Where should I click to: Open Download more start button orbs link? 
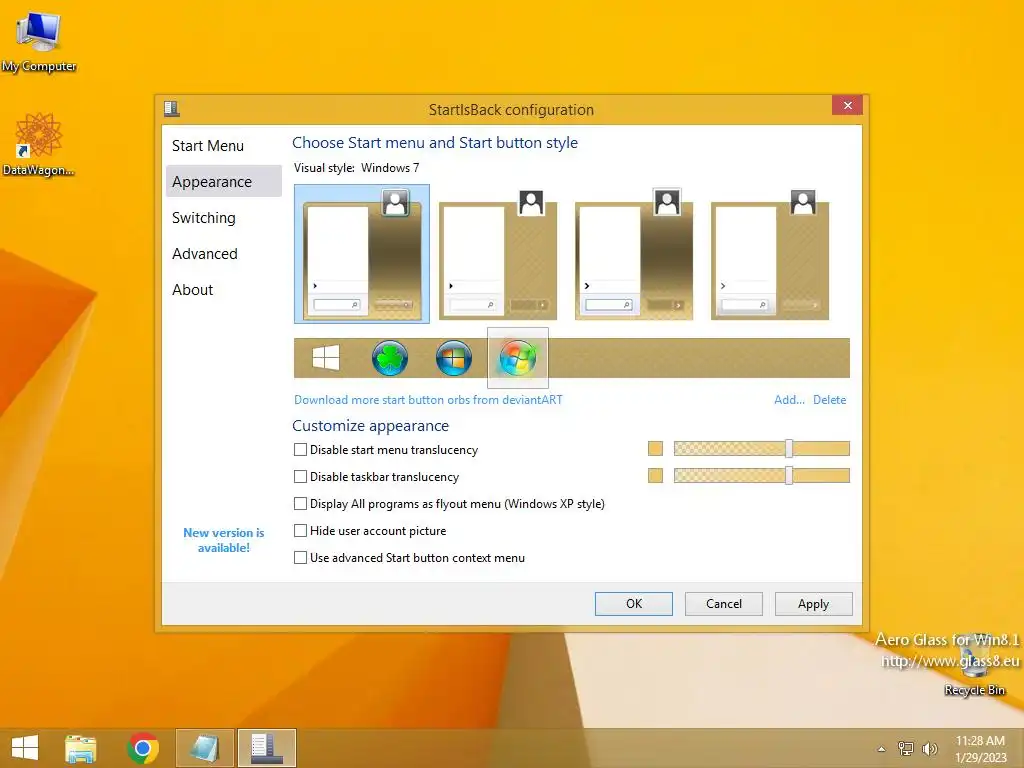[428, 400]
